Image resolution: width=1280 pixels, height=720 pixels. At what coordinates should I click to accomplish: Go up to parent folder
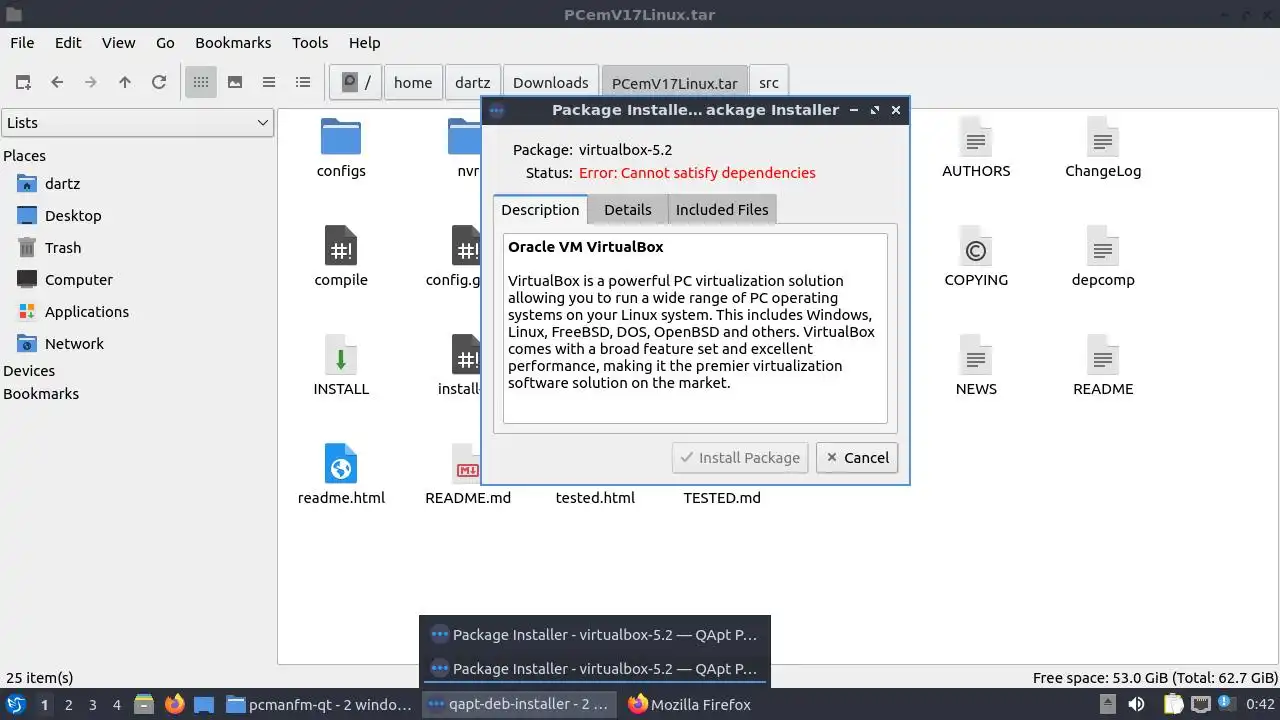pyautogui.click(x=125, y=82)
